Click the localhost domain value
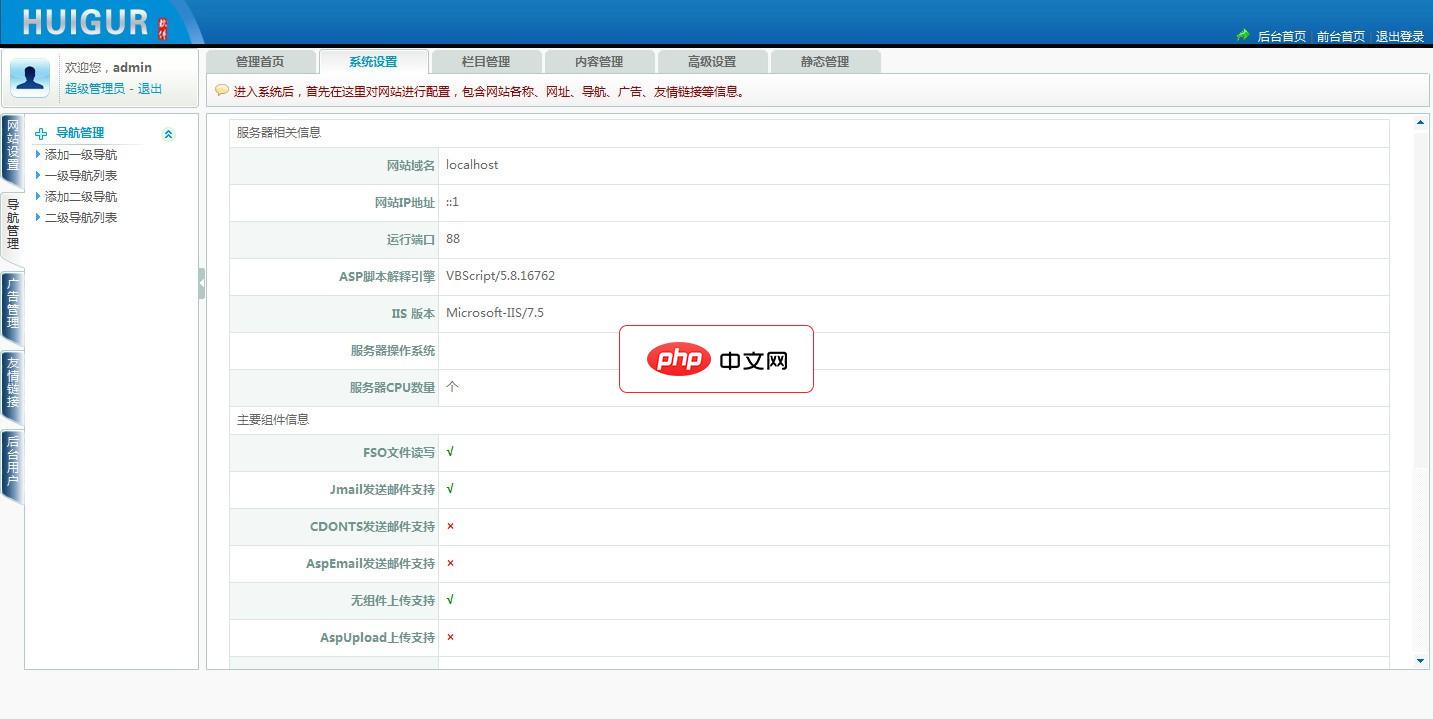Viewport: 1433px width, 719px height. 472,165
